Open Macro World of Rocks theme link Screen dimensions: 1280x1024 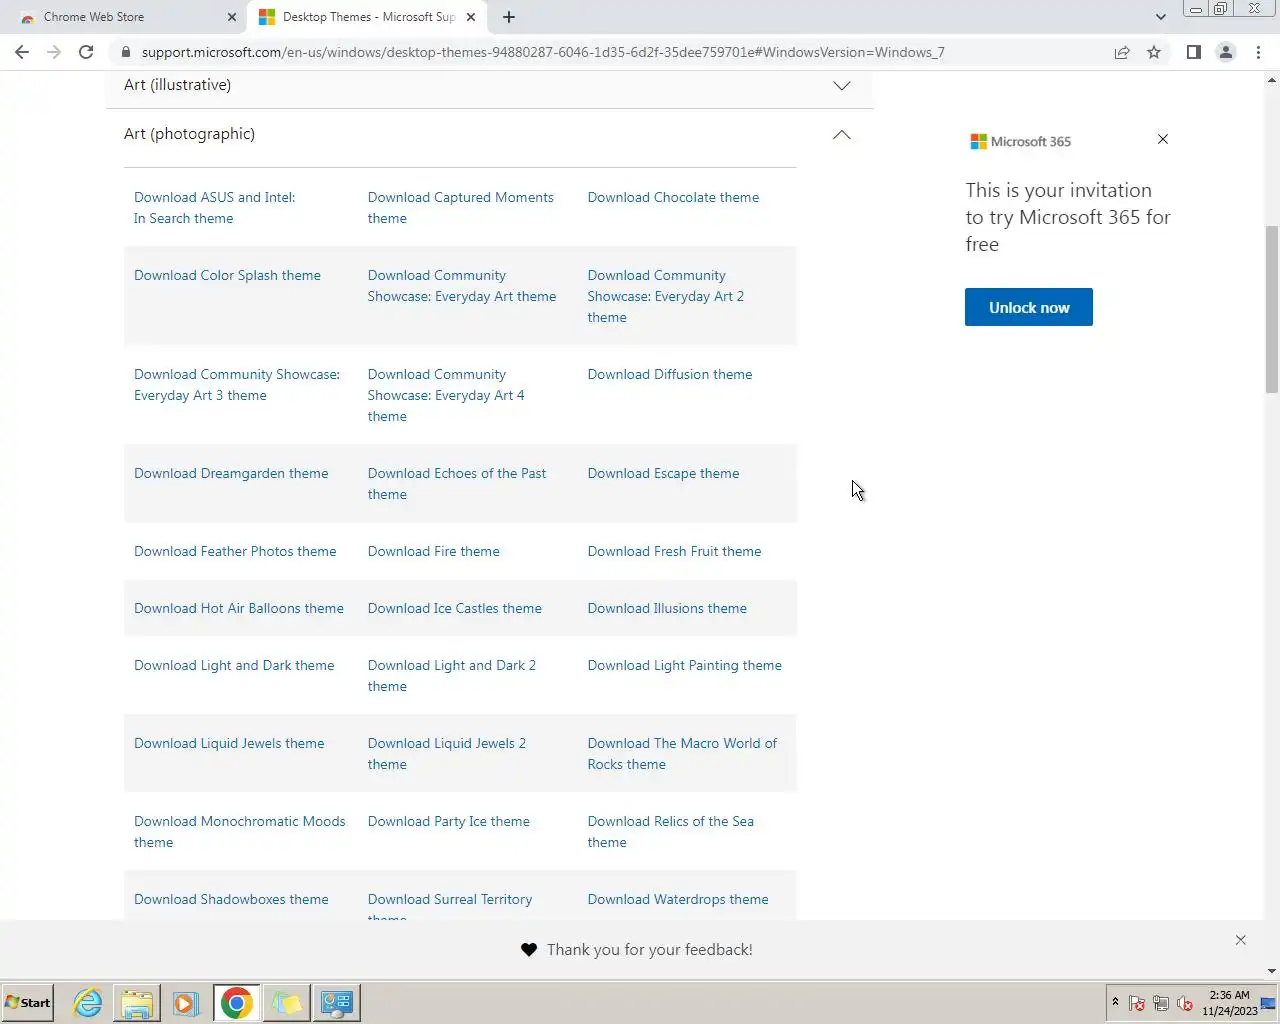click(682, 754)
